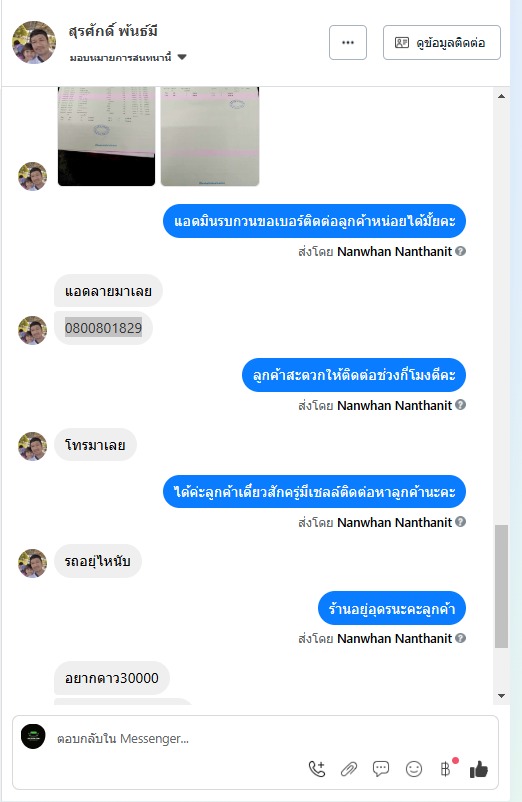Click the chat scrollbar thumb
The width and height of the screenshot is (522, 802).
(502, 586)
